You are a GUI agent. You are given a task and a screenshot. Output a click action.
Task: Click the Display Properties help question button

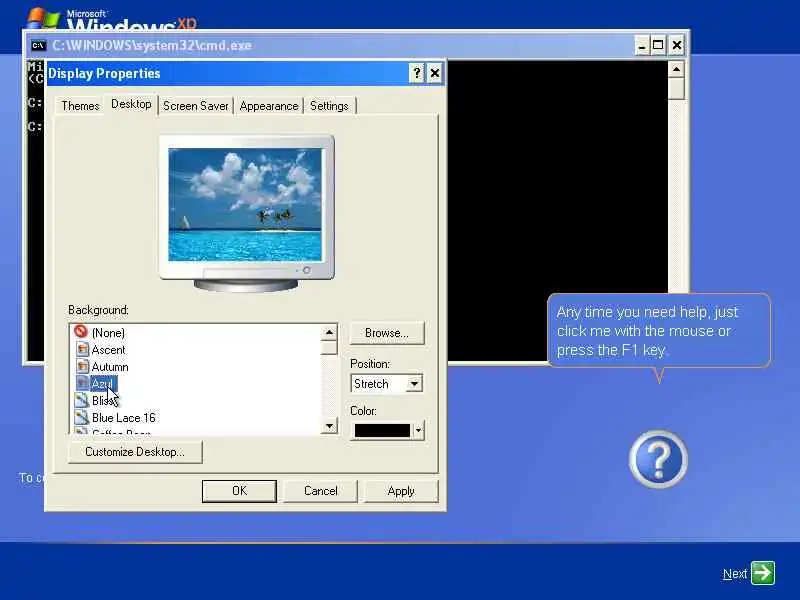tap(417, 73)
